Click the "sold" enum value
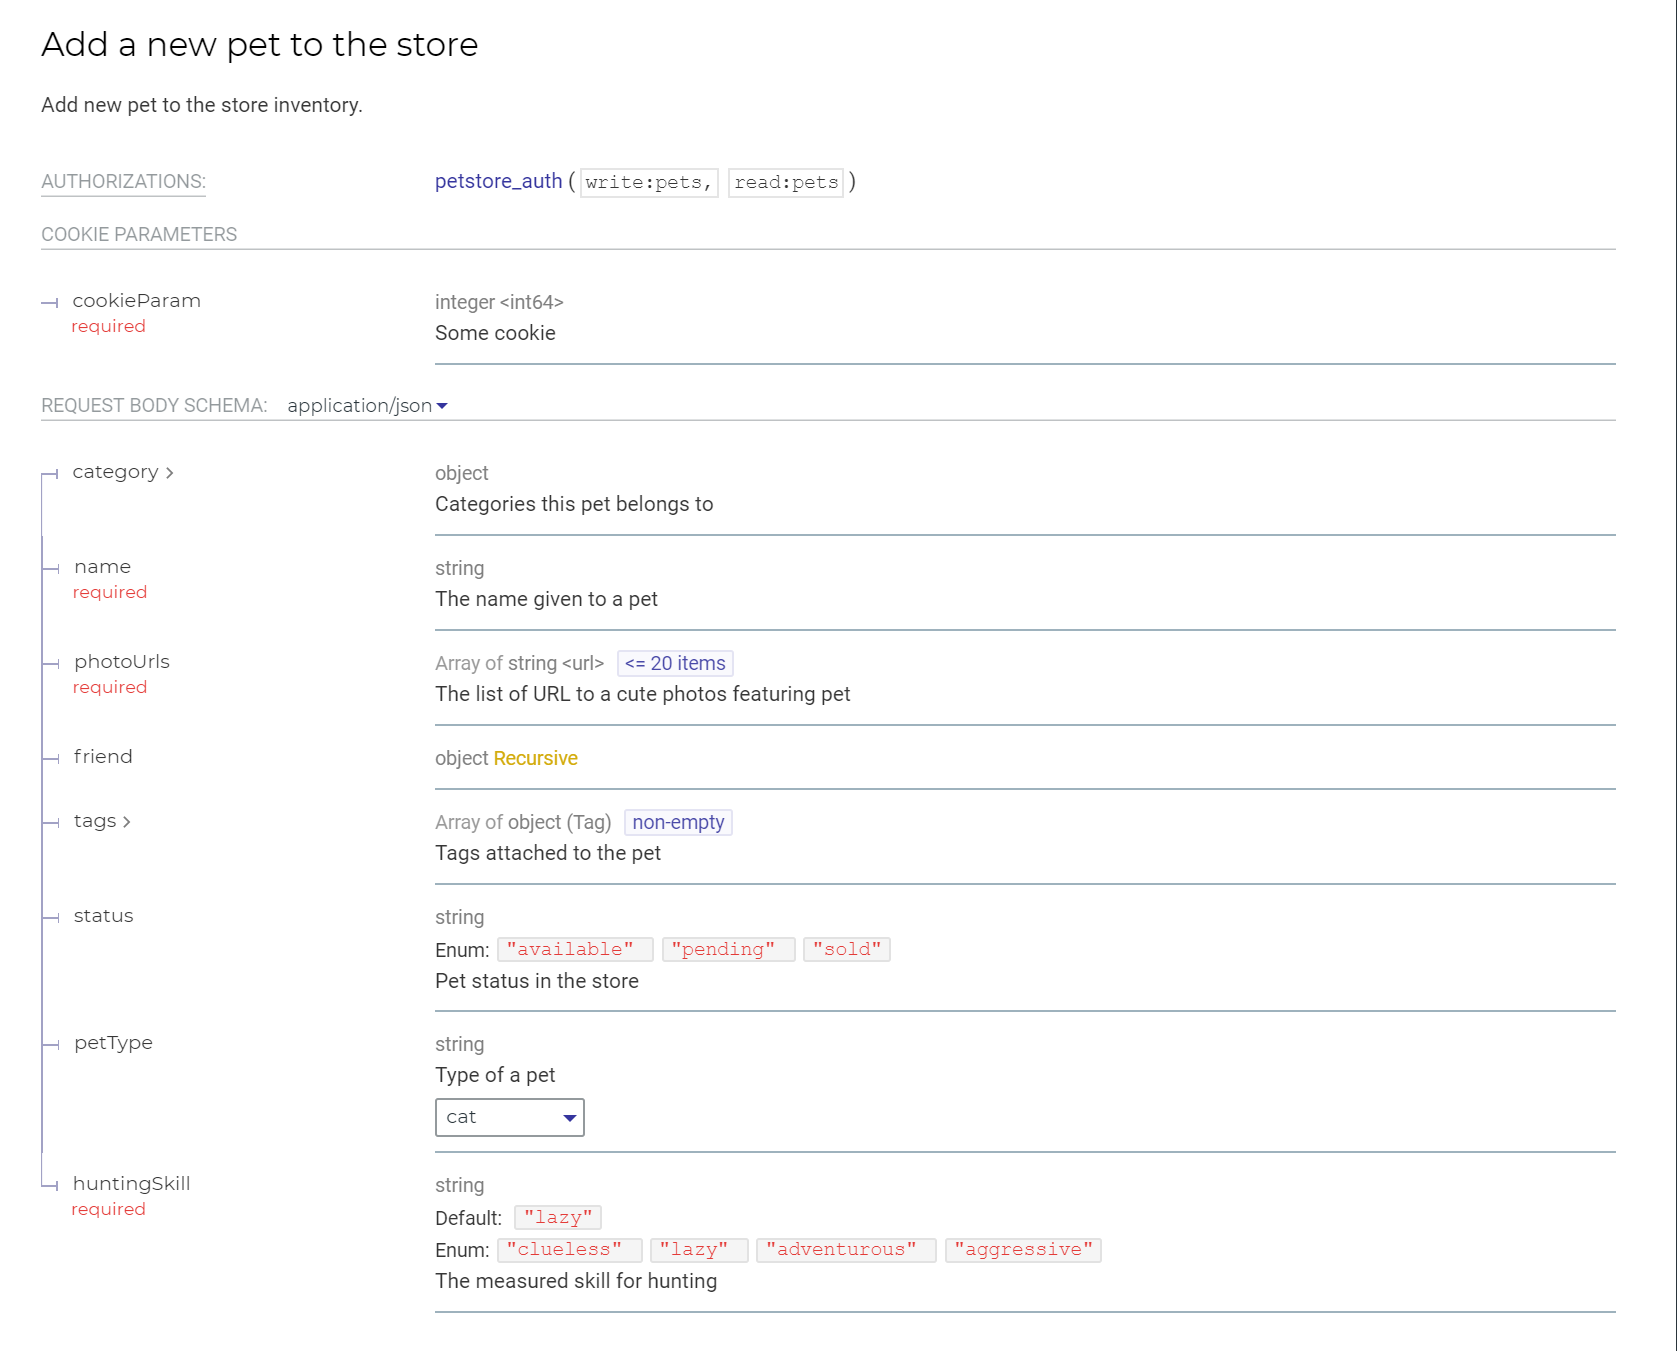1677x1351 pixels. (x=847, y=949)
